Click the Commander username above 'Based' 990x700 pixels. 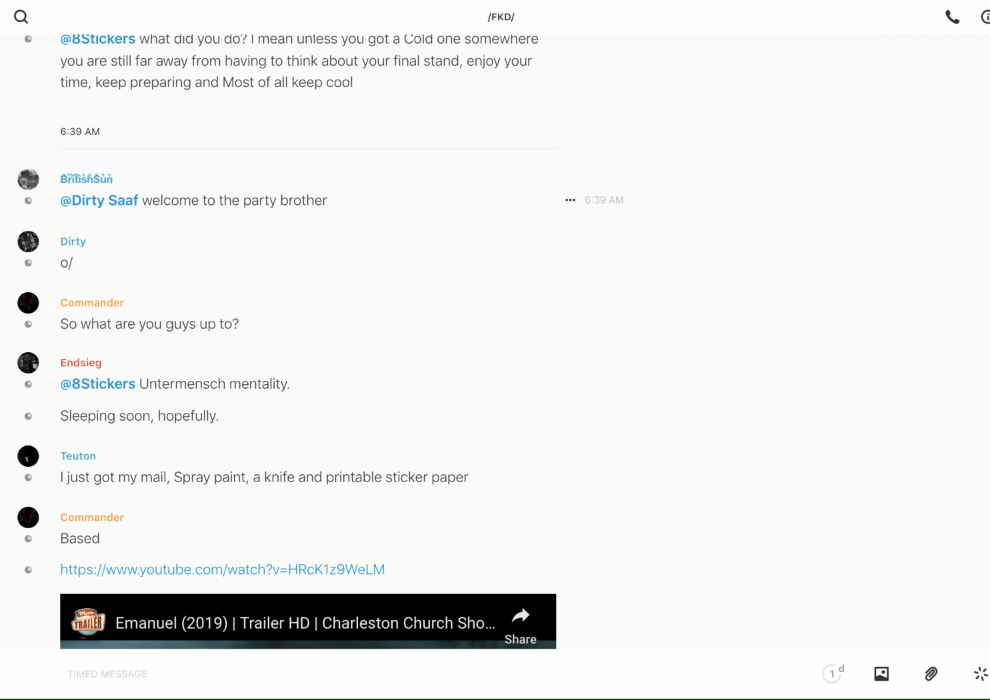click(92, 517)
